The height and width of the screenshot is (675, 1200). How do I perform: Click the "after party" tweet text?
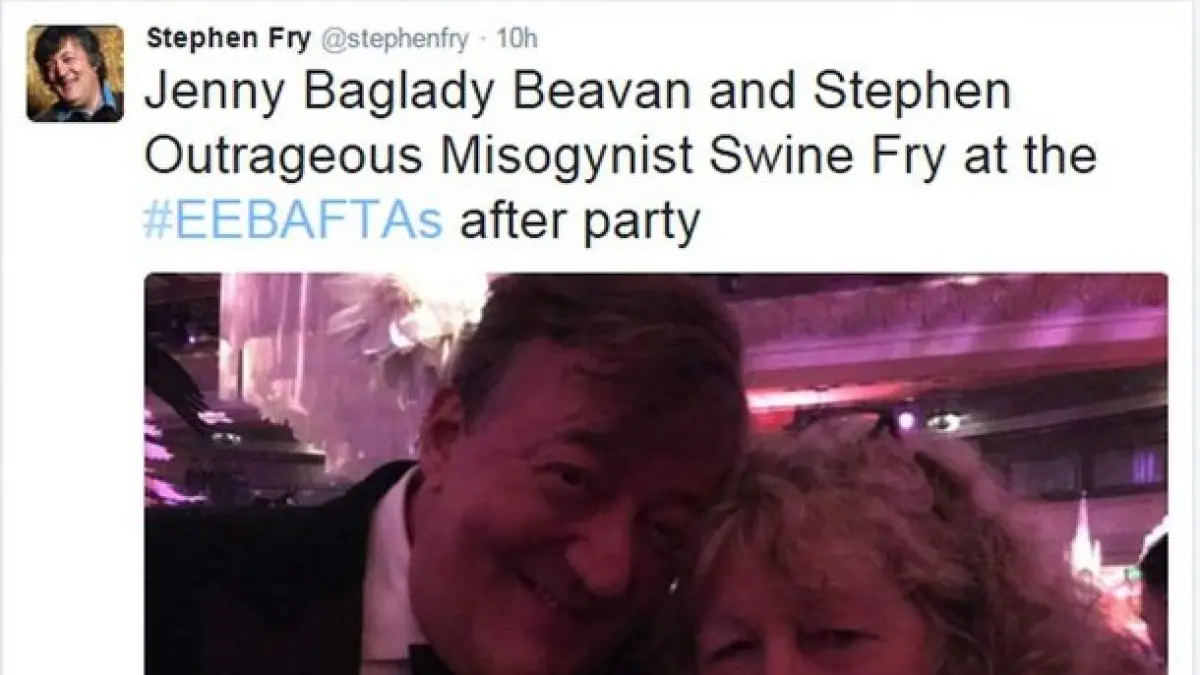[x=579, y=222]
